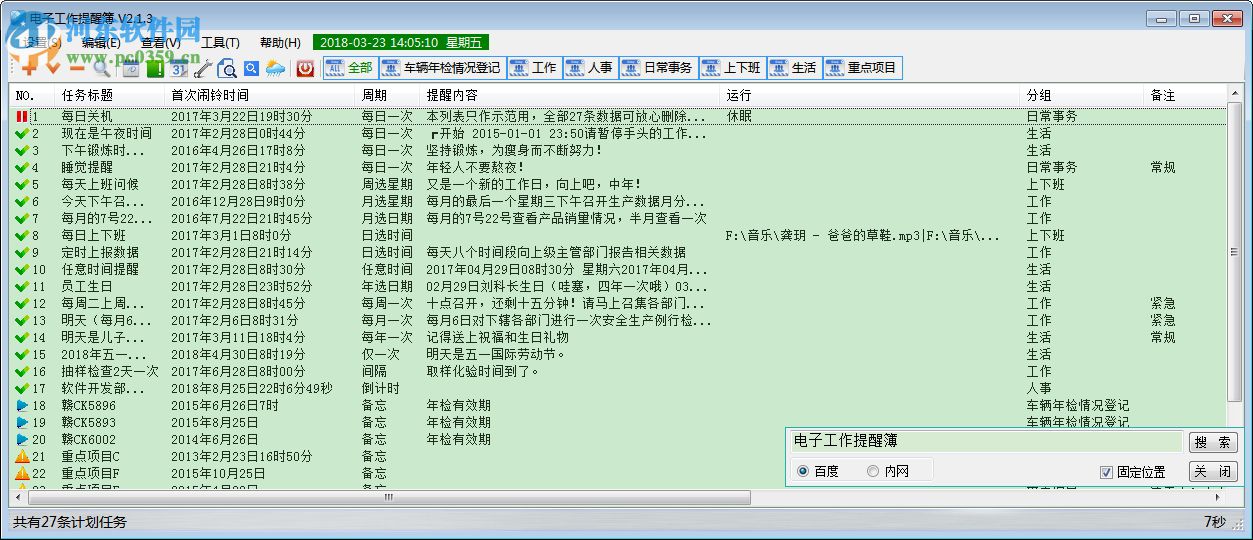Click the warning triangle icon on row 22 重点项目F
Image resolution: width=1253 pixels, height=540 pixels.
pyautogui.click(x=22, y=473)
